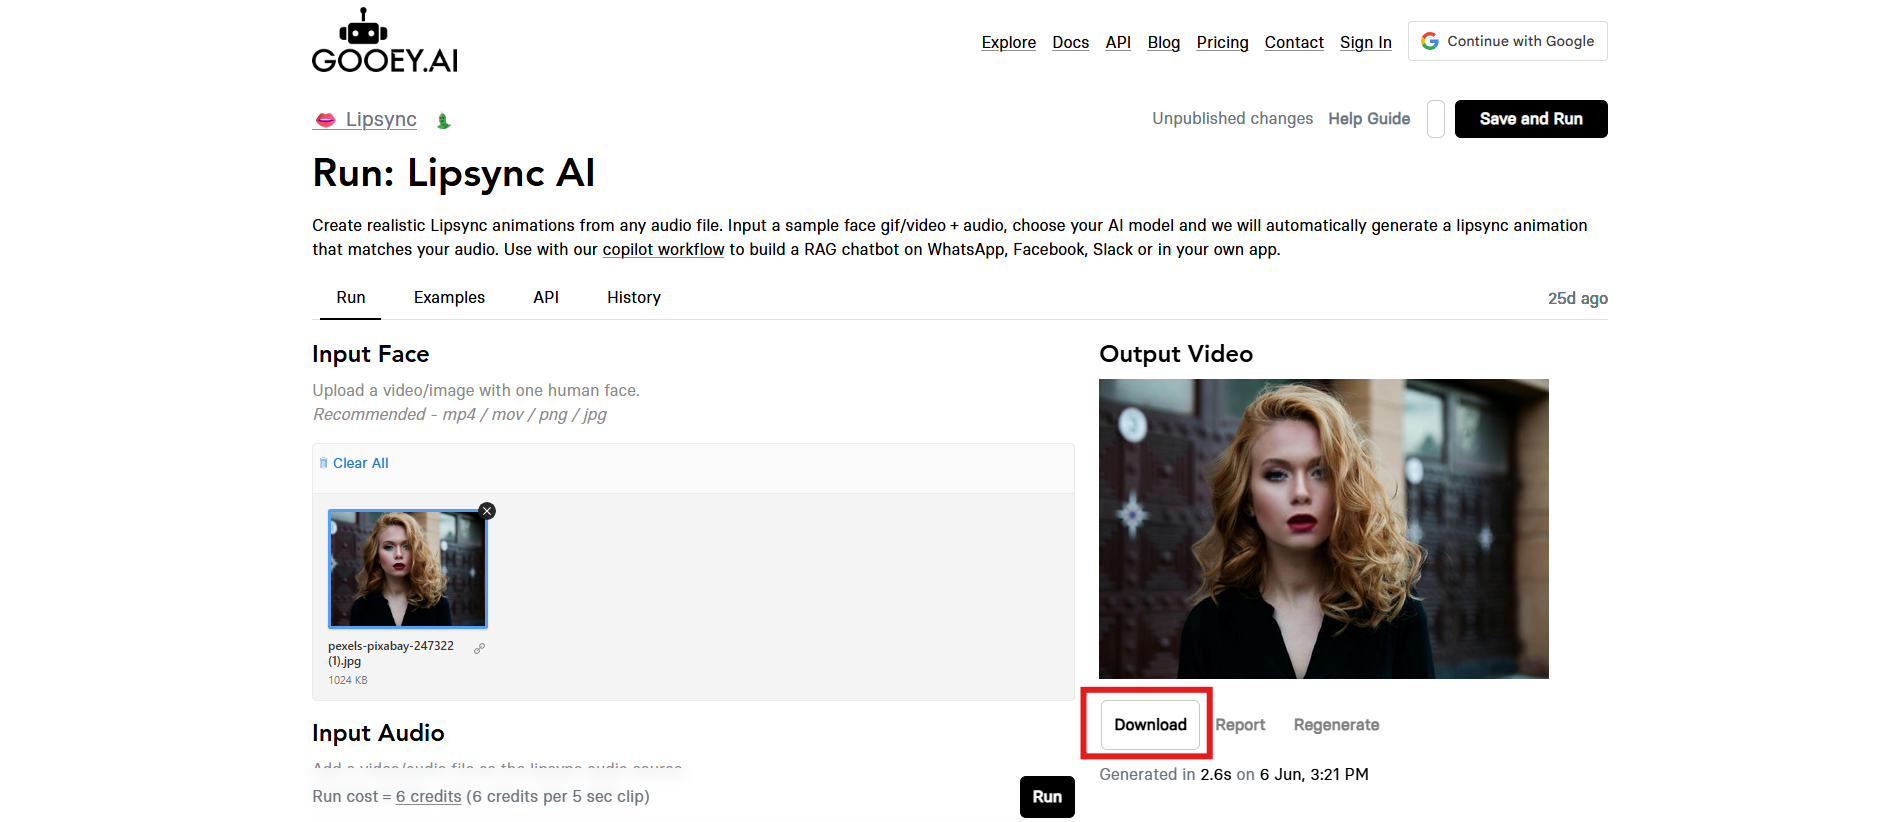This screenshot has height=822, width=1887.
Task: Click the trash icon beside Clear All
Action: coord(323,463)
